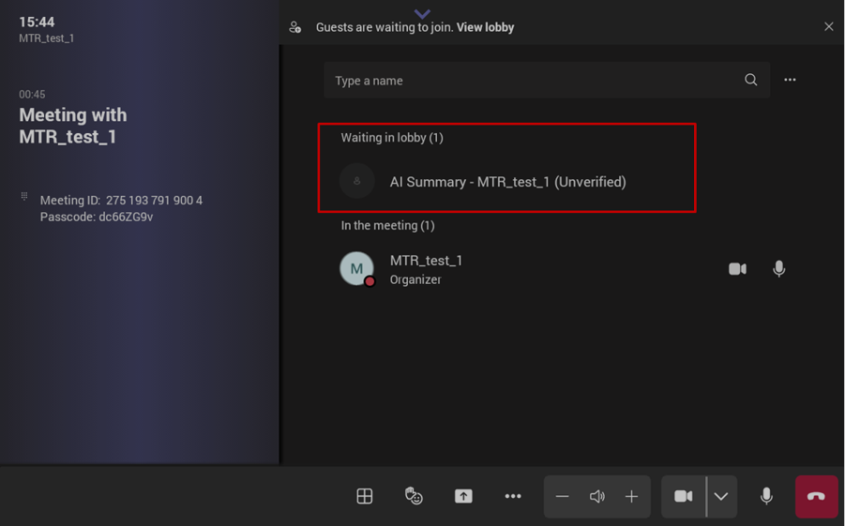Decrease volume with minus button
This screenshot has height=526, width=845.
point(562,496)
